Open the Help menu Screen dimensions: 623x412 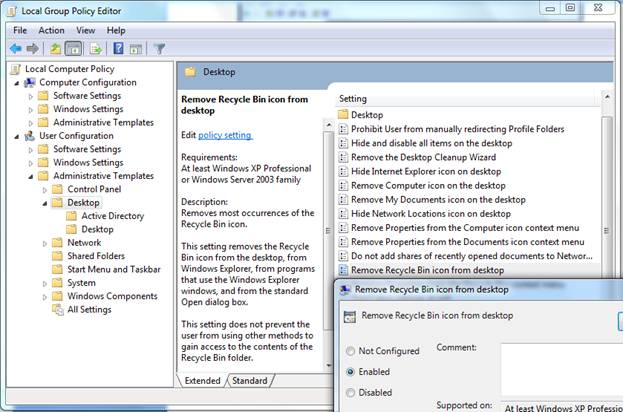tap(116, 31)
